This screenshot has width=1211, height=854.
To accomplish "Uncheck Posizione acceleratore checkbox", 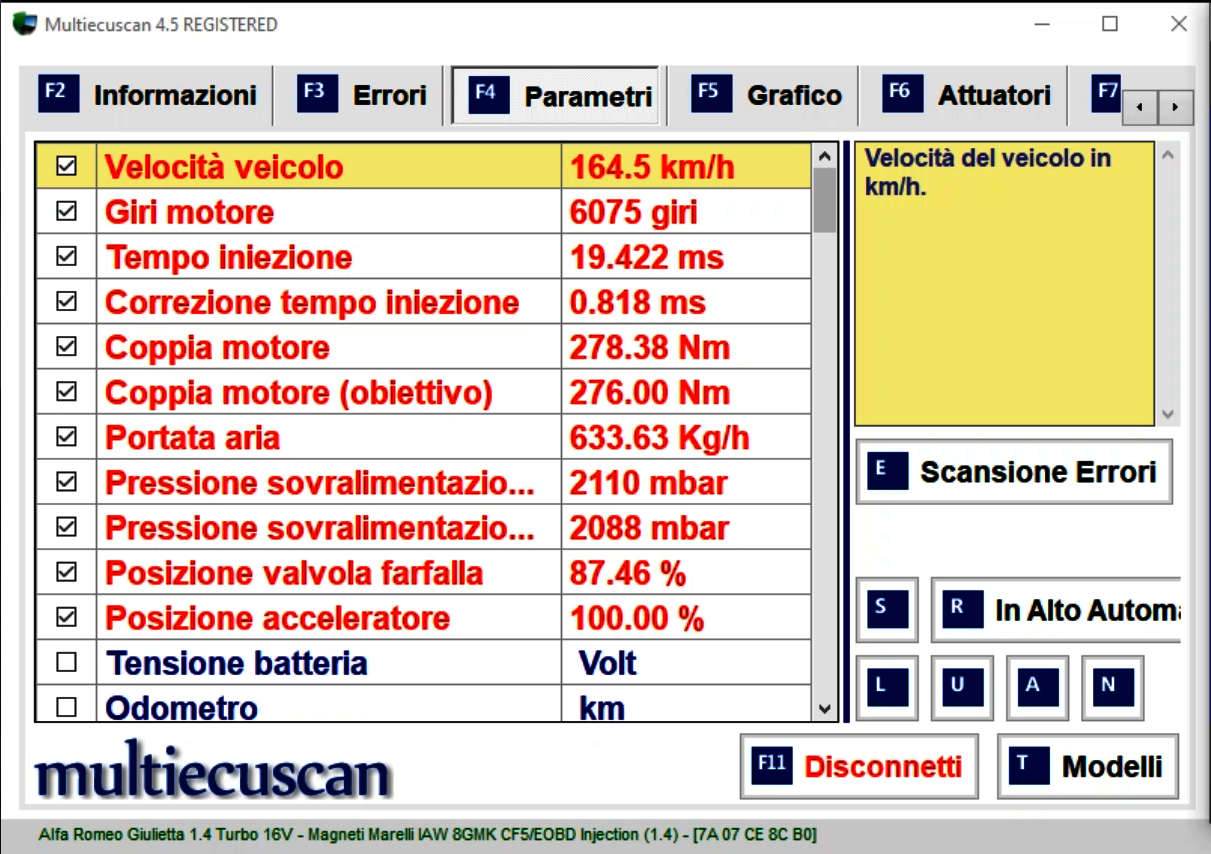I will coord(66,617).
